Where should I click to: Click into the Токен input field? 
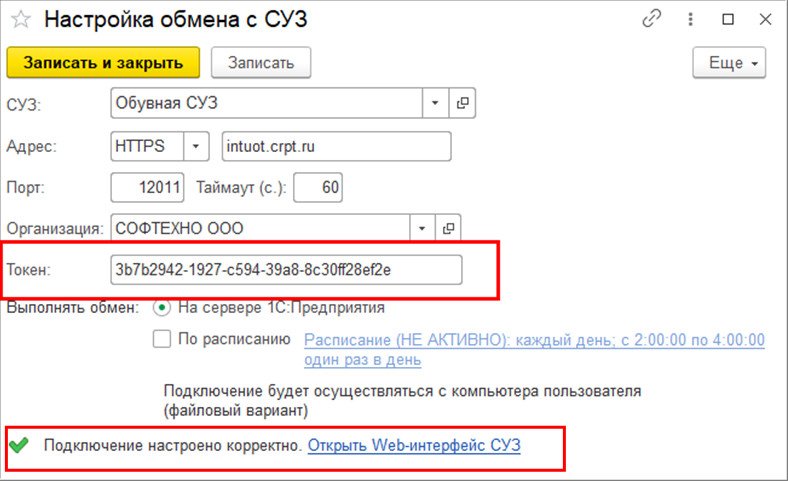286,269
